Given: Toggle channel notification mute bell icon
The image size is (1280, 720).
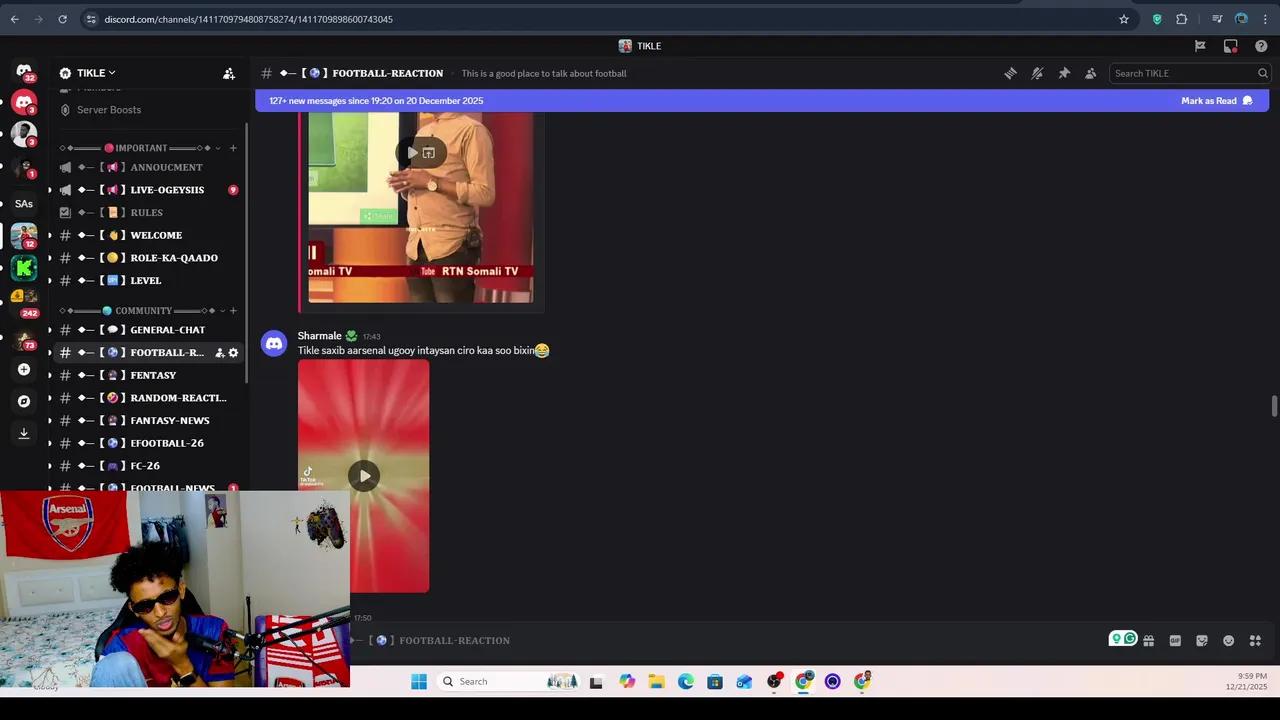Looking at the screenshot, I should tap(1037, 73).
